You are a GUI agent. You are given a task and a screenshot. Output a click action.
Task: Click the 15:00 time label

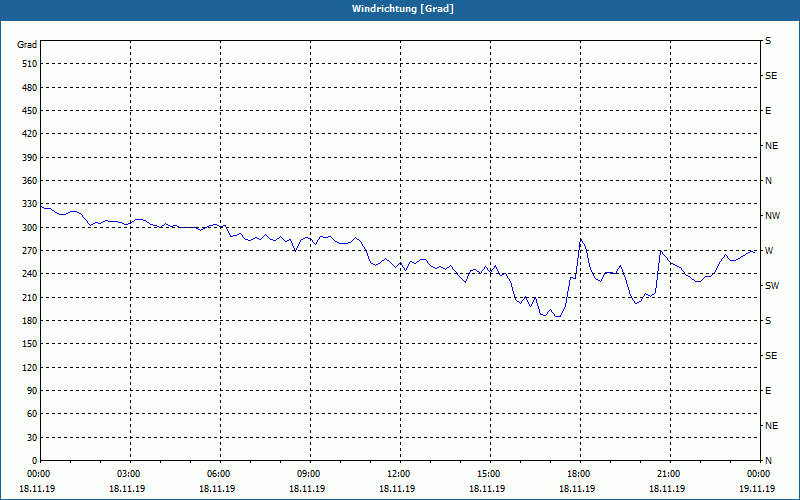click(488, 474)
